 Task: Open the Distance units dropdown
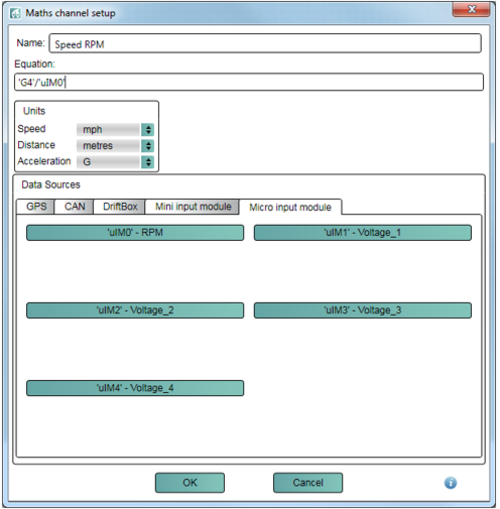(x=115, y=146)
